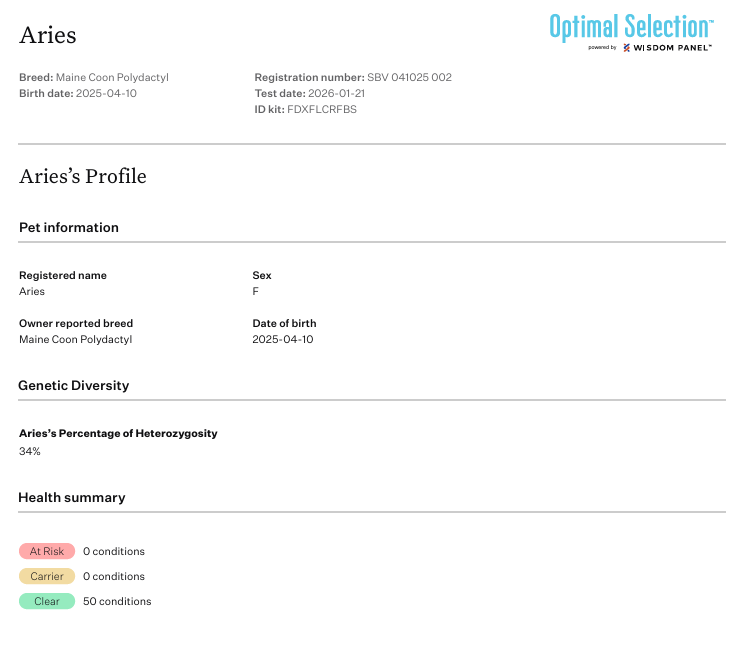Click the header Birth date 2025-04-10 value
The image size is (751, 651).
[106, 94]
